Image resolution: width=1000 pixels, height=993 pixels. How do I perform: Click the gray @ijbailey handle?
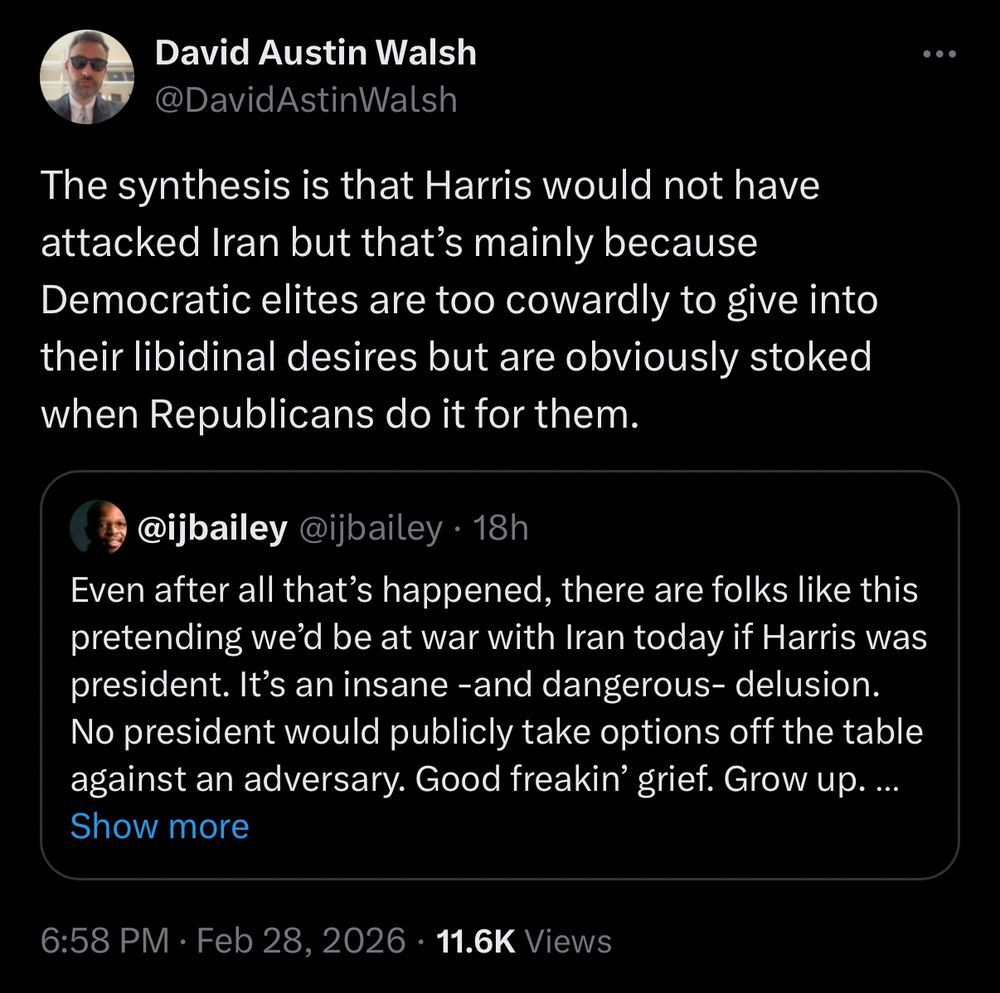click(x=370, y=530)
